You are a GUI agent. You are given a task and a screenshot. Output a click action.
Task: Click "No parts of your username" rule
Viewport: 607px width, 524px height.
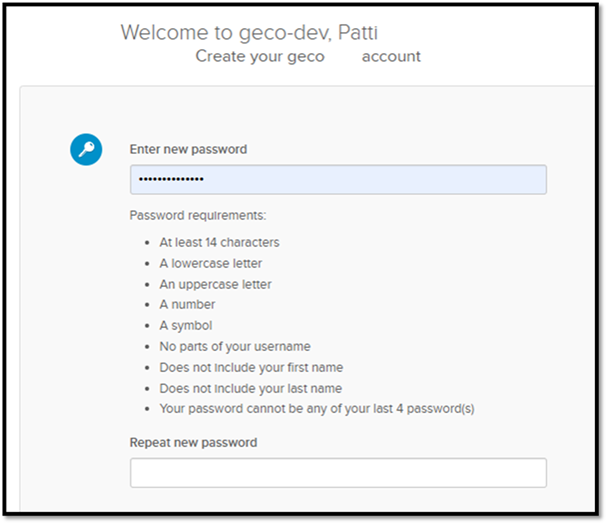[235, 346]
